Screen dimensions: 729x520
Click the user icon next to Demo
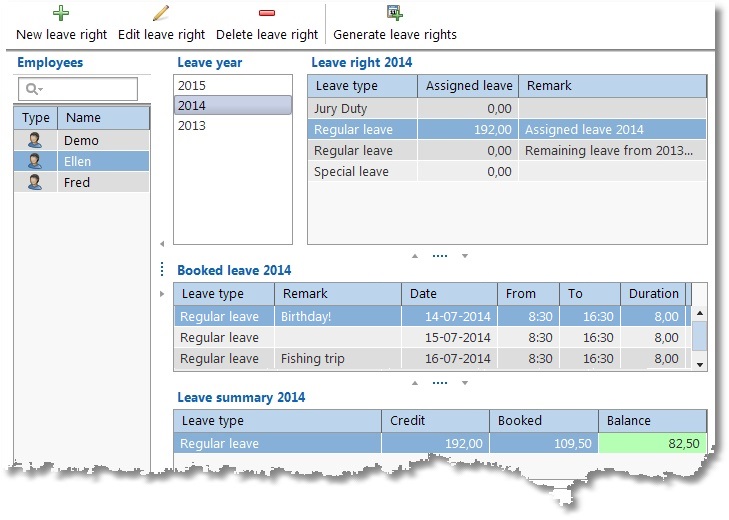pos(35,140)
